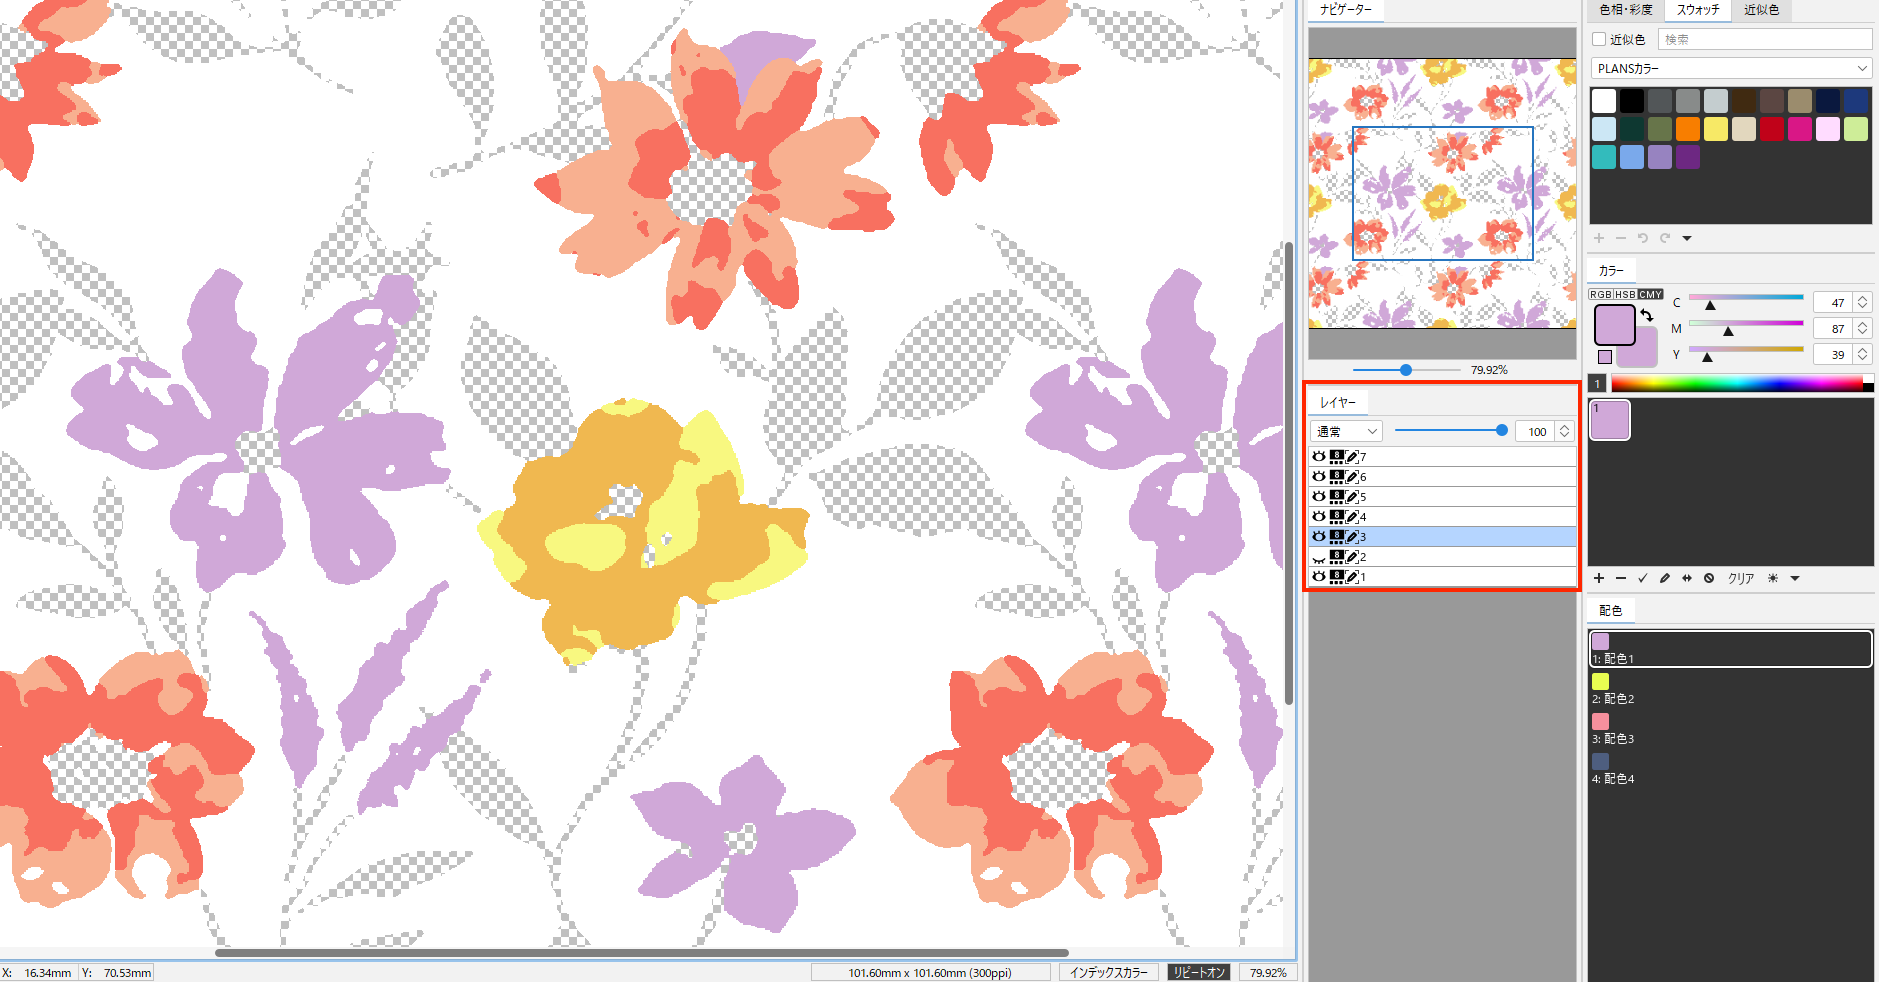The image size is (1879, 982).
Task: Click the クリア button
Action: 1741,578
